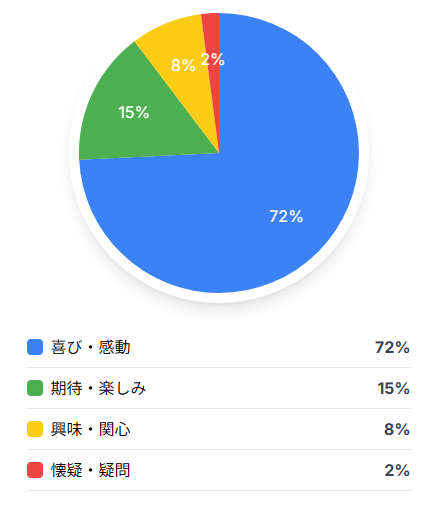Click the 15% value in legend row
The width and height of the screenshot is (432, 510).
[x=393, y=388]
